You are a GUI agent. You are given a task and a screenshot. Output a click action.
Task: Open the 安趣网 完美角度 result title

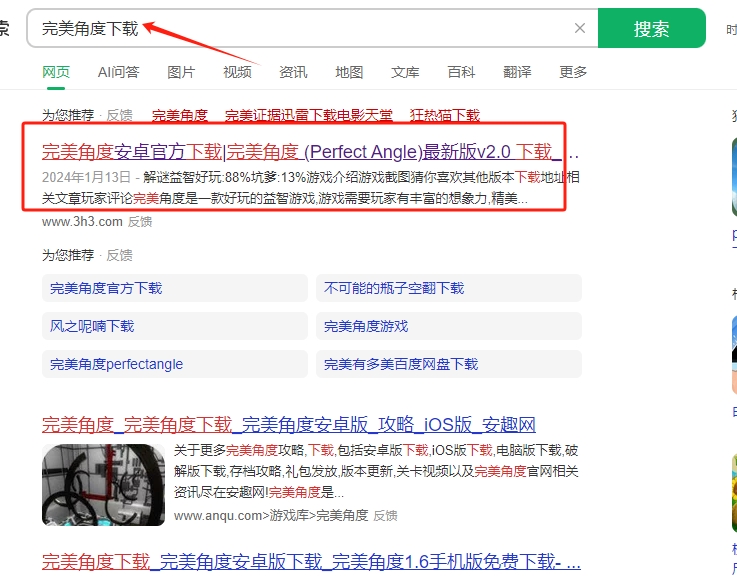[289, 425]
